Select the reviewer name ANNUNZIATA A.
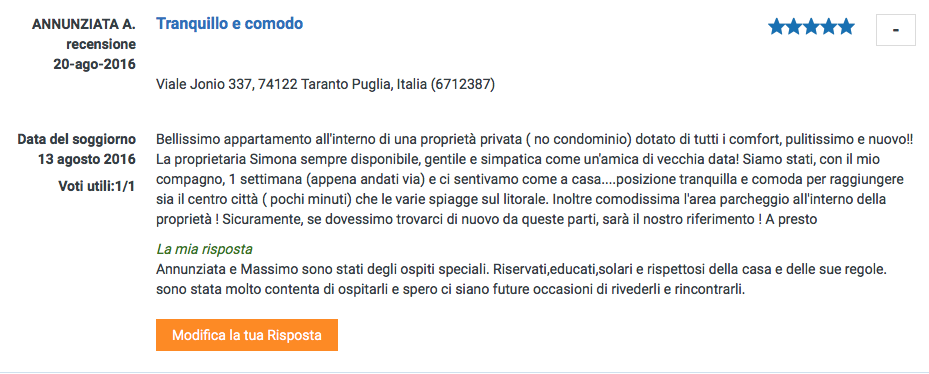Image resolution: width=929 pixels, height=374 pixels. [x=84, y=24]
